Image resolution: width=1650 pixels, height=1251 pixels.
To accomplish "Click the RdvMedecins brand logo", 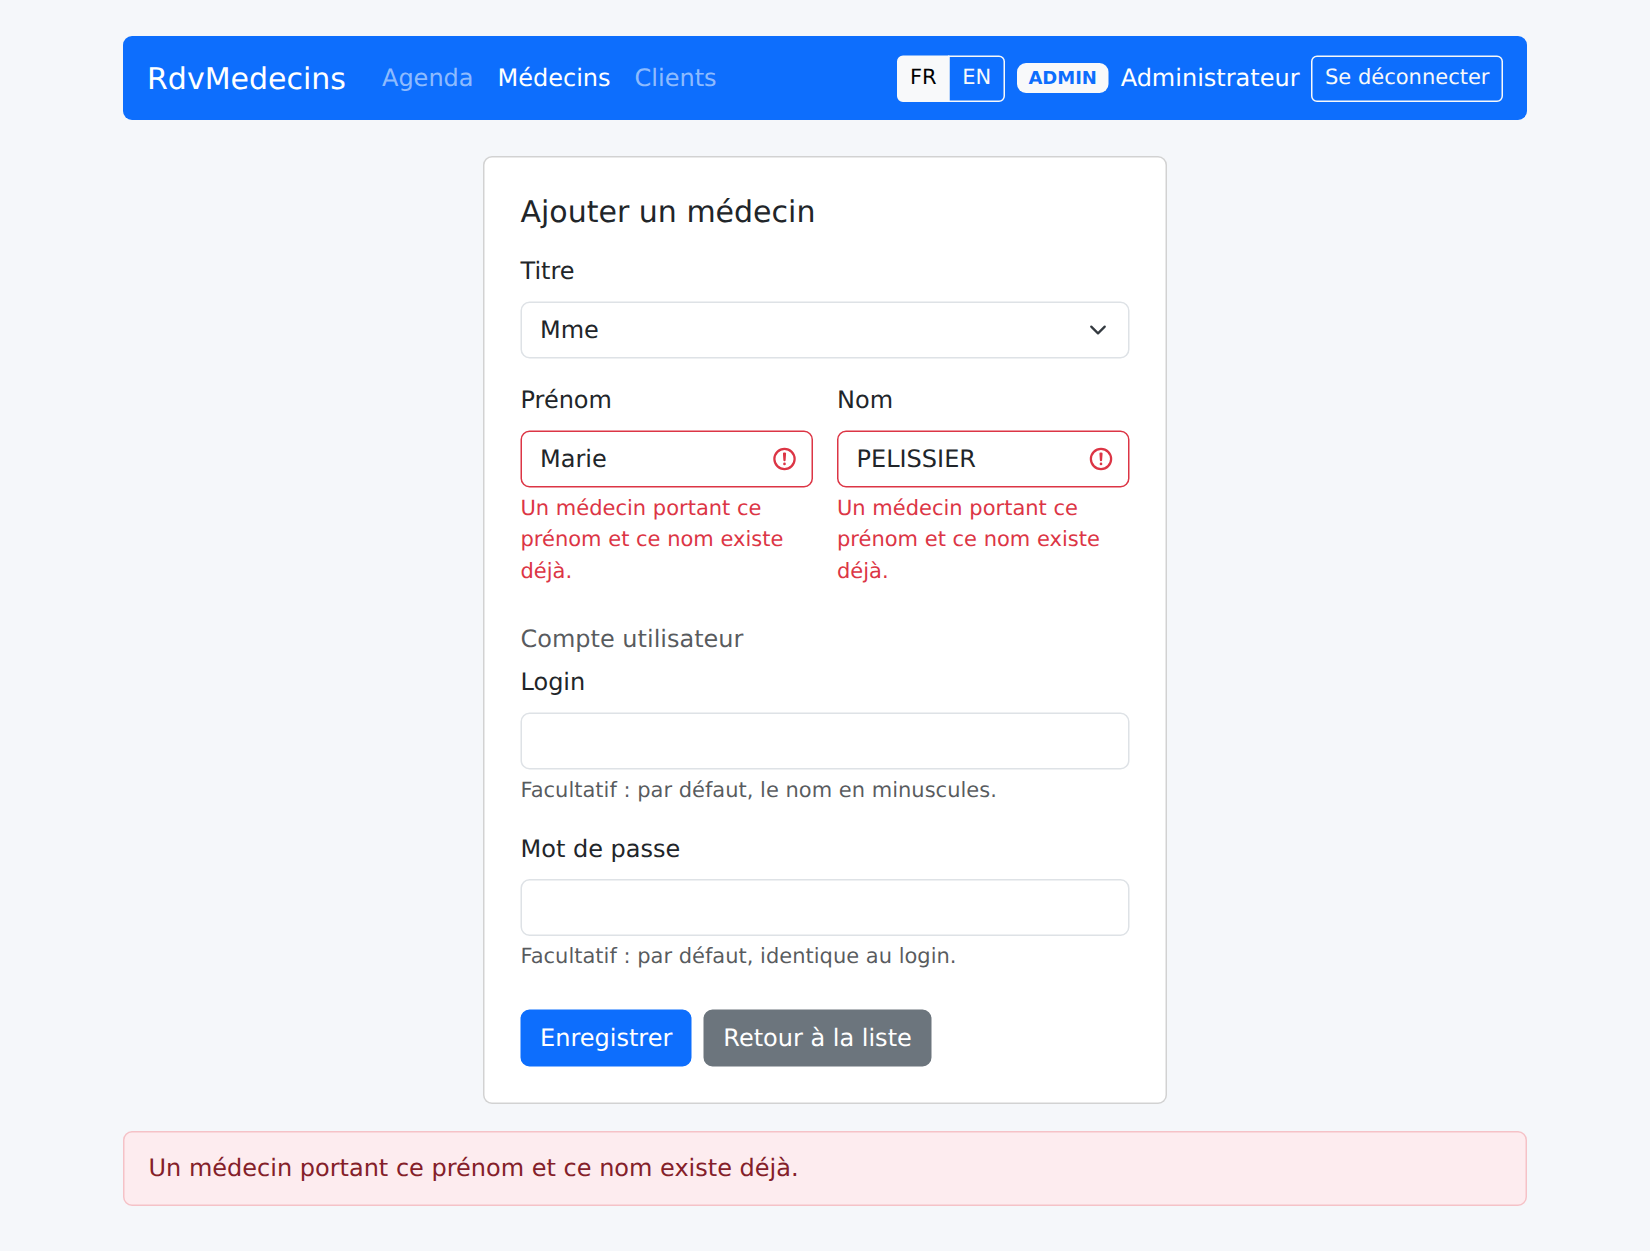I will point(246,78).
